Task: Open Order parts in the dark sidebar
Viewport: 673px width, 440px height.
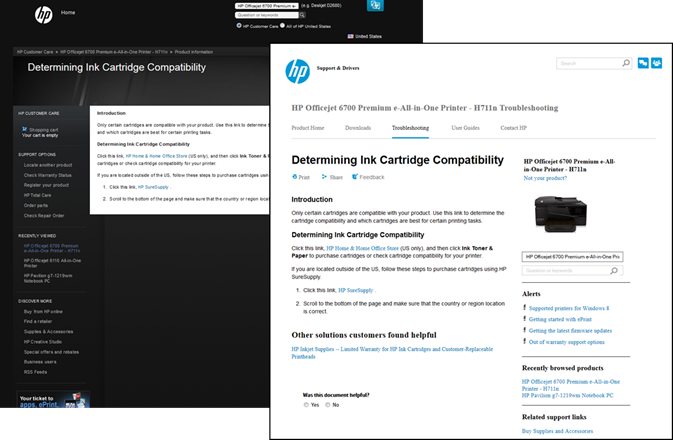Action: tap(36, 206)
